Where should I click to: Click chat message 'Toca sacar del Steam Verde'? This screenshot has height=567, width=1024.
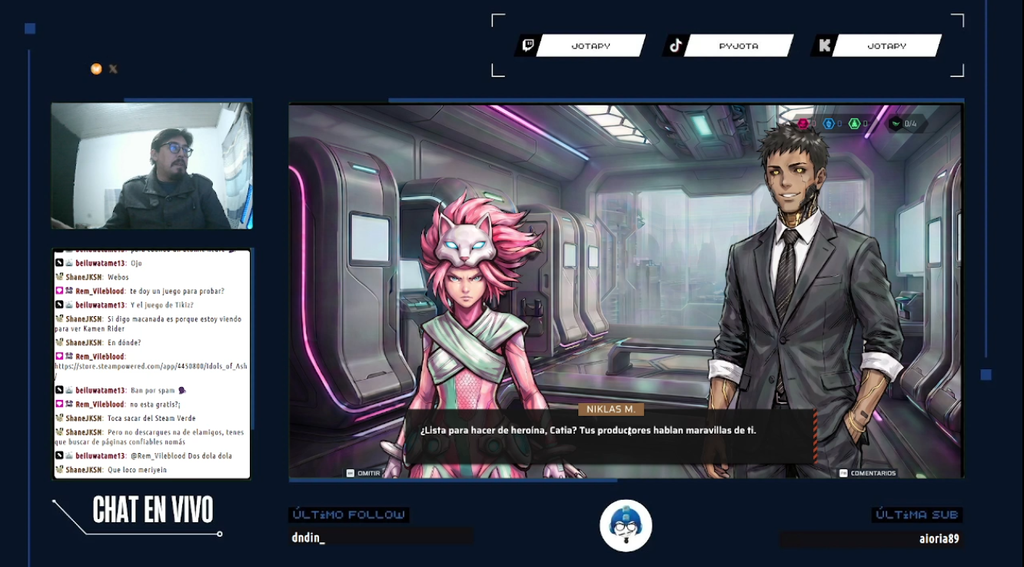[152, 418]
